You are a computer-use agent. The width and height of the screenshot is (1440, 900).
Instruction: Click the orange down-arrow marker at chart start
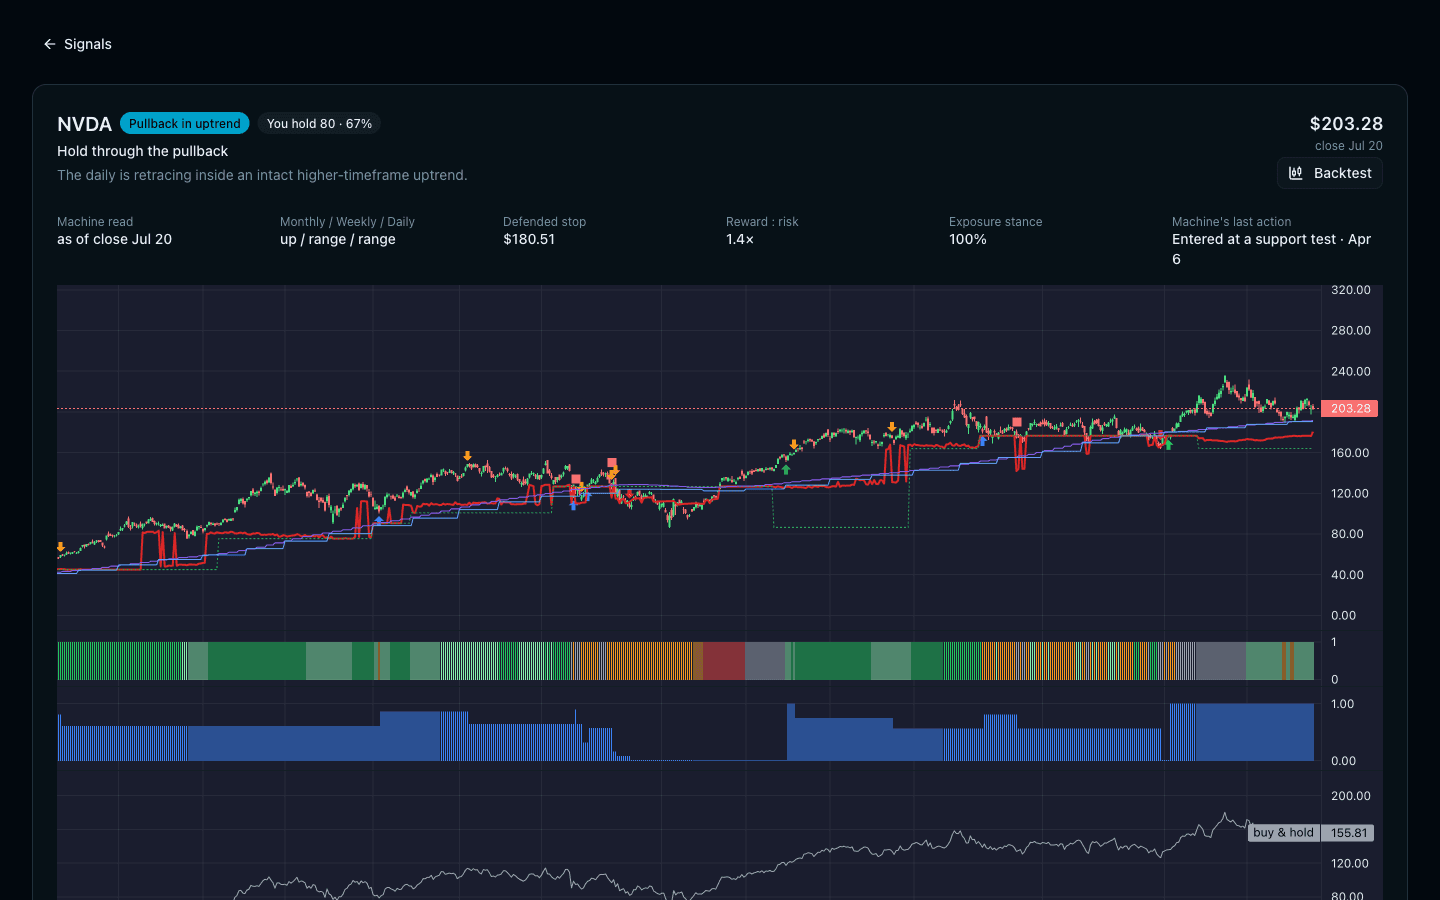[x=61, y=547]
